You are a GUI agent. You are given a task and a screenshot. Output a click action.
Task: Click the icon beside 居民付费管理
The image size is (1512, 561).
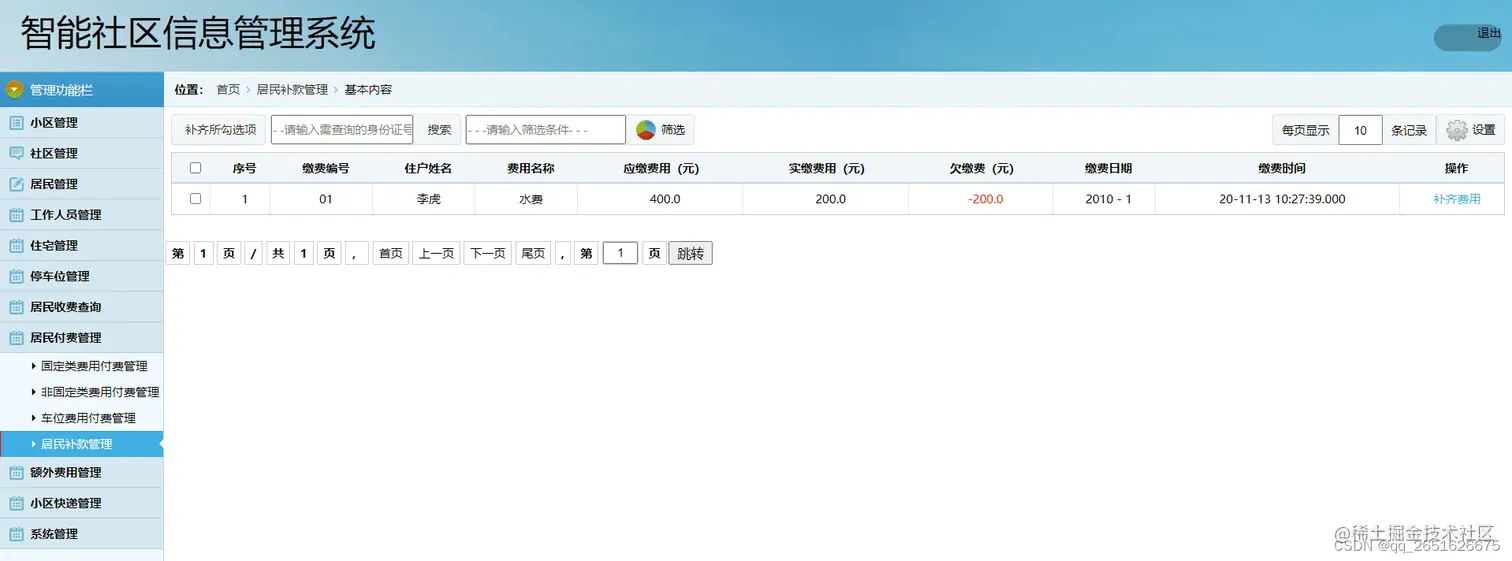(16, 338)
